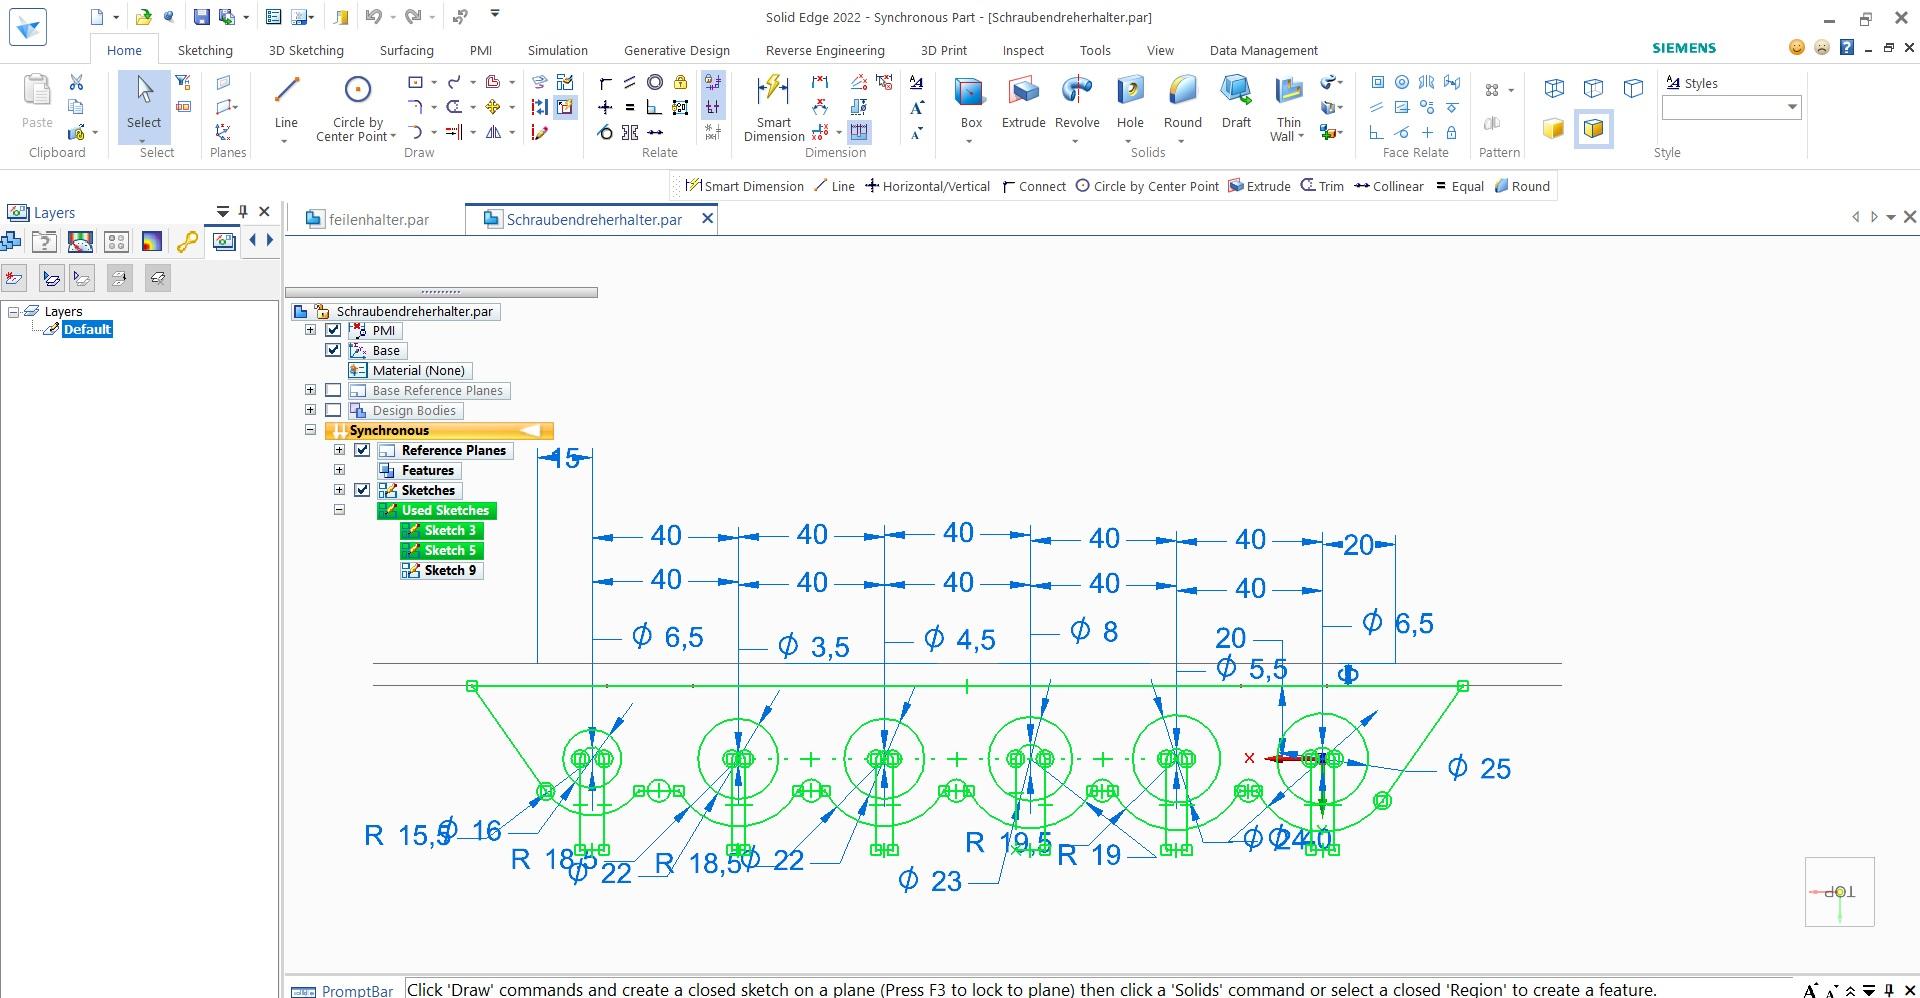Click the R 19 radius dimension
Image resolution: width=1920 pixels, height=998 pixels.
(1090, 855)
